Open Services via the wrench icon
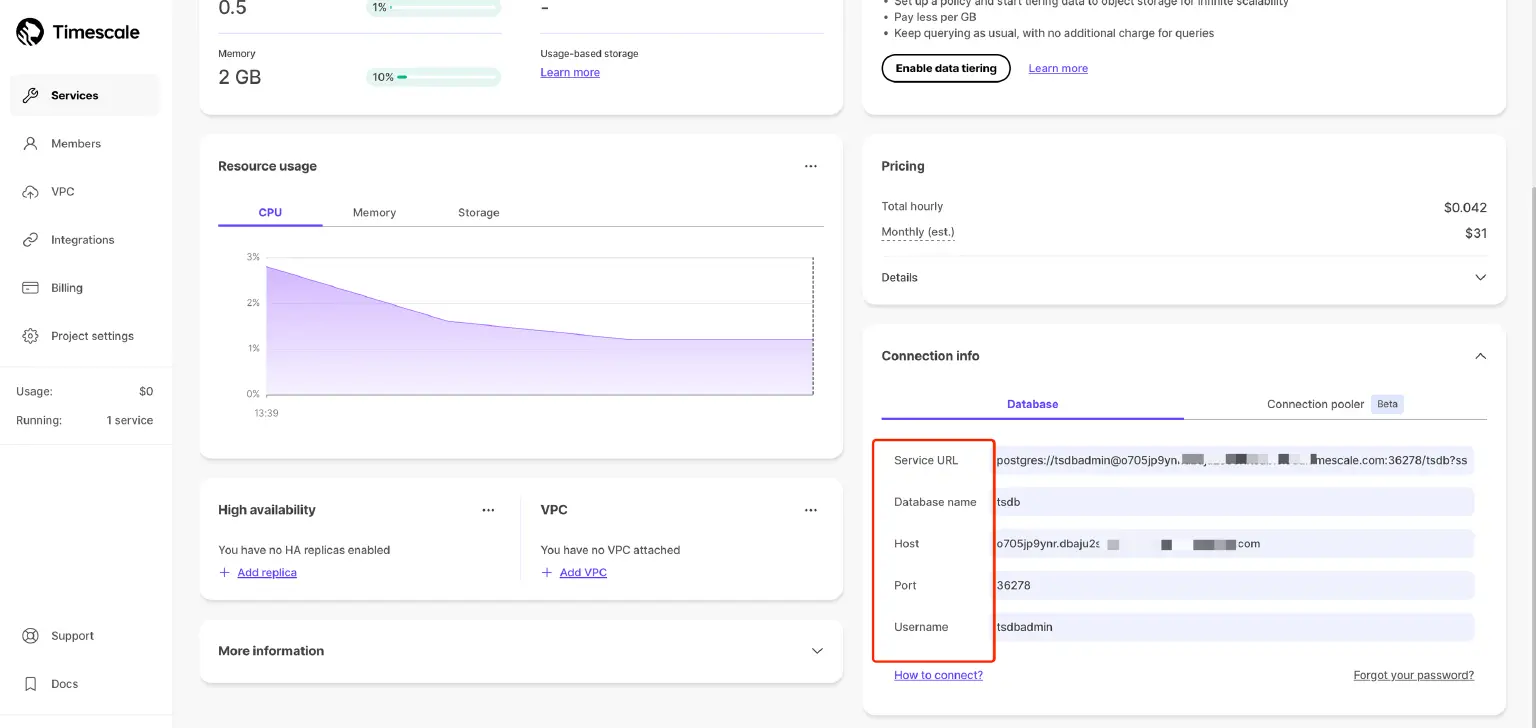1536x728 pixels. point(31,96)
